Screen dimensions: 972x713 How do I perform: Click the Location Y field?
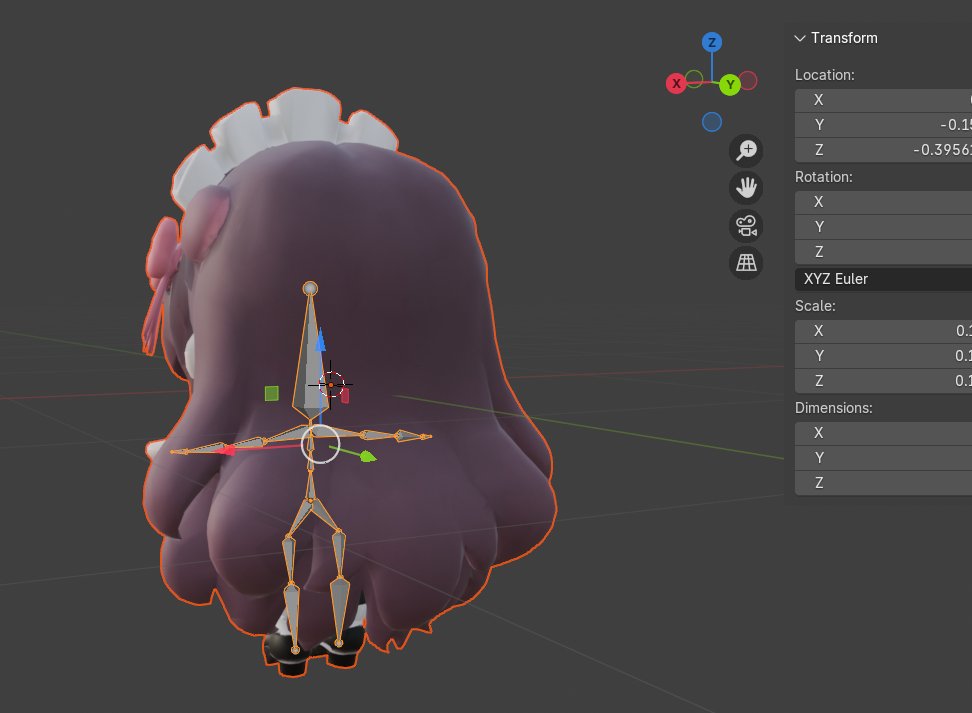(883, 125)
